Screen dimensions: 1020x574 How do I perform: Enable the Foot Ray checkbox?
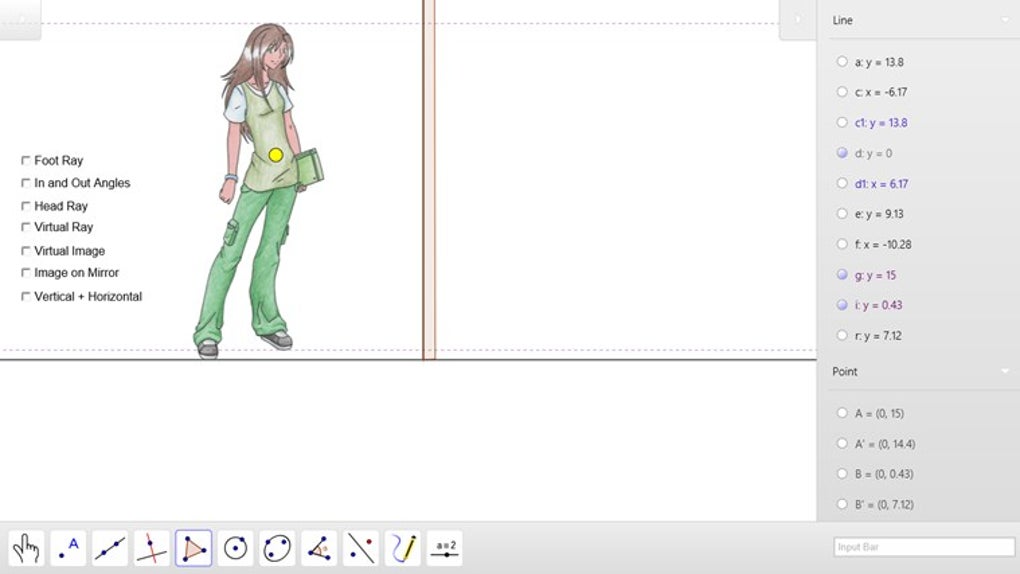coord(26,160)
